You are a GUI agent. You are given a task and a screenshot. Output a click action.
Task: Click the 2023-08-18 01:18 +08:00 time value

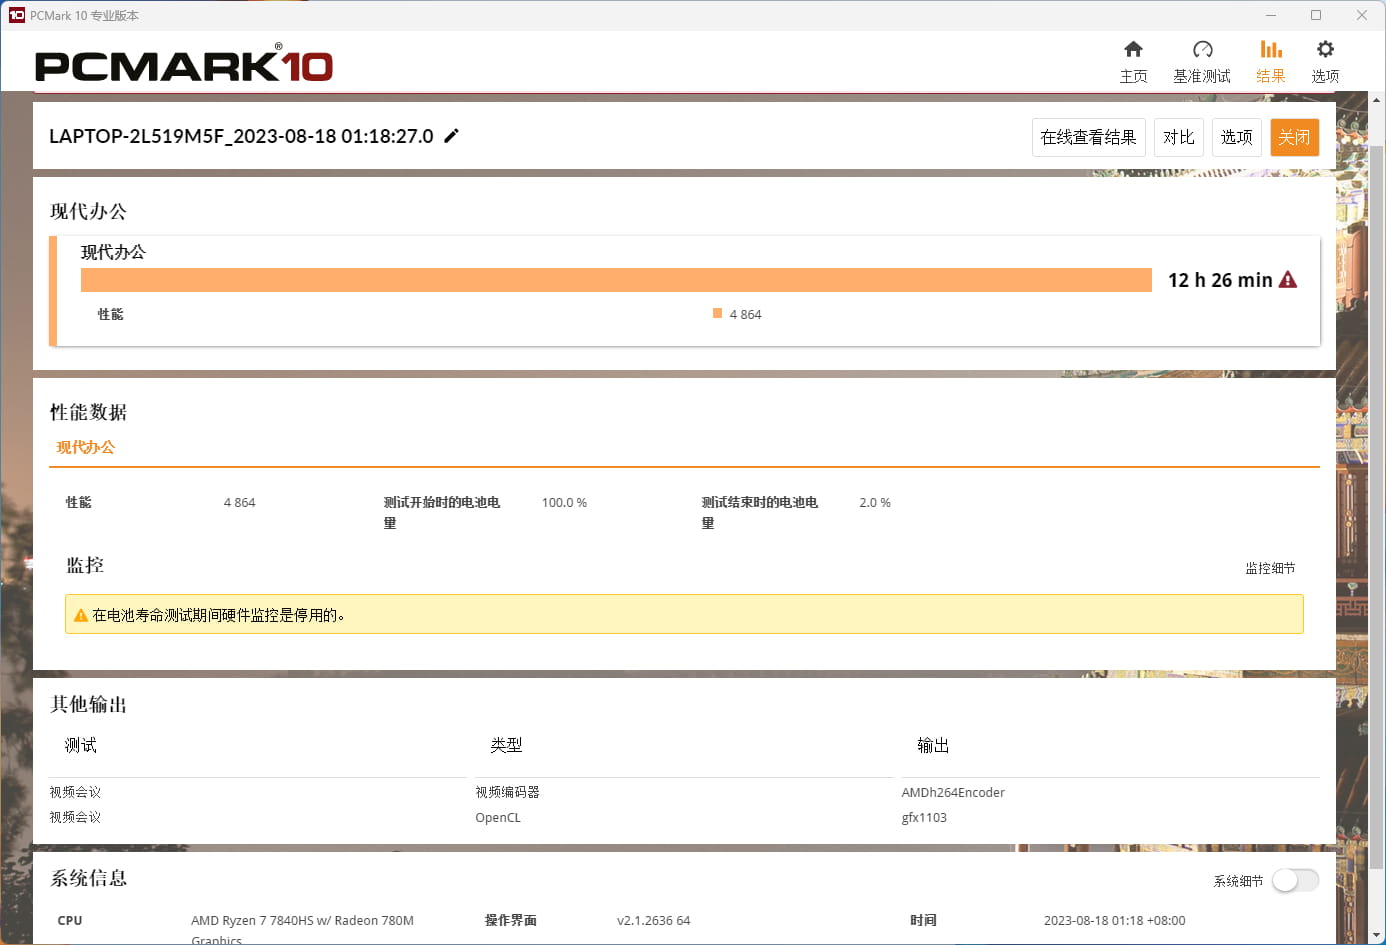1114,920
